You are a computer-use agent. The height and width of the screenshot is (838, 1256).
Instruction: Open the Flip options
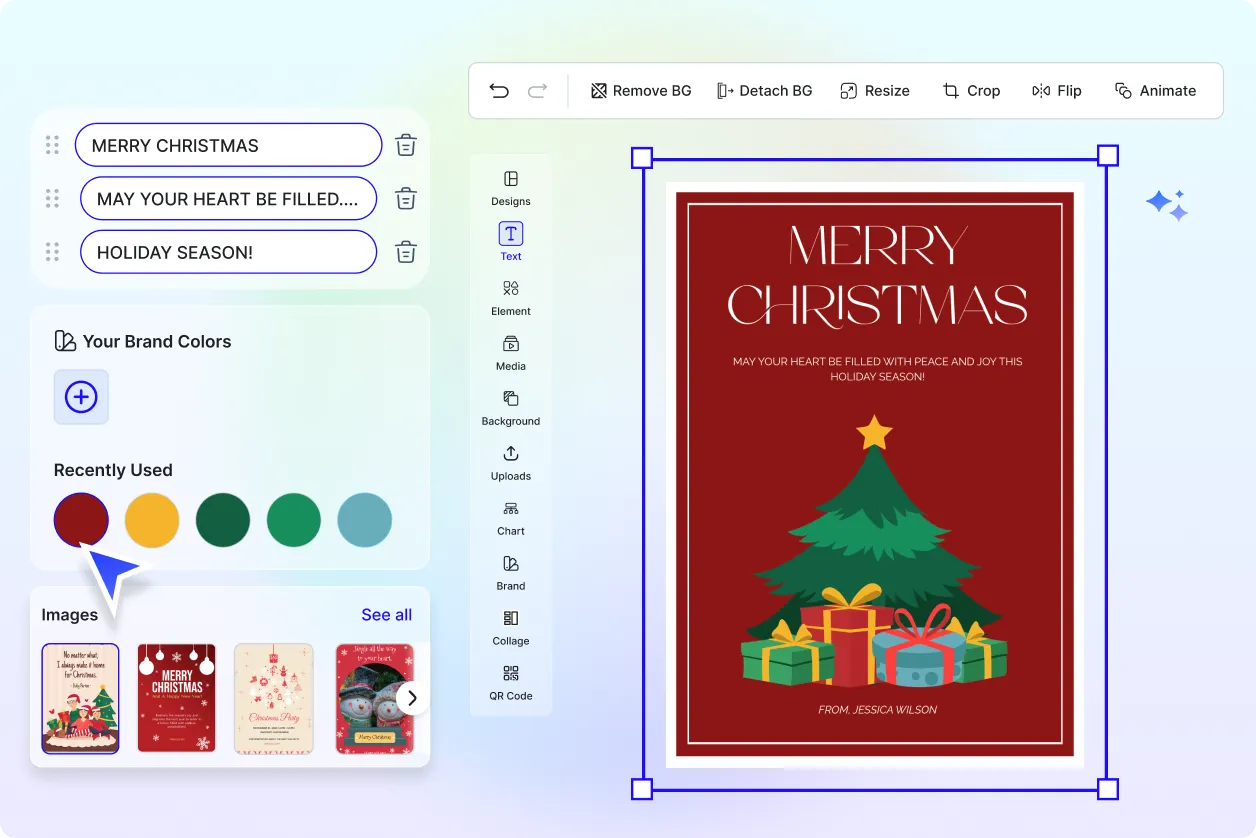(1056, 90)
